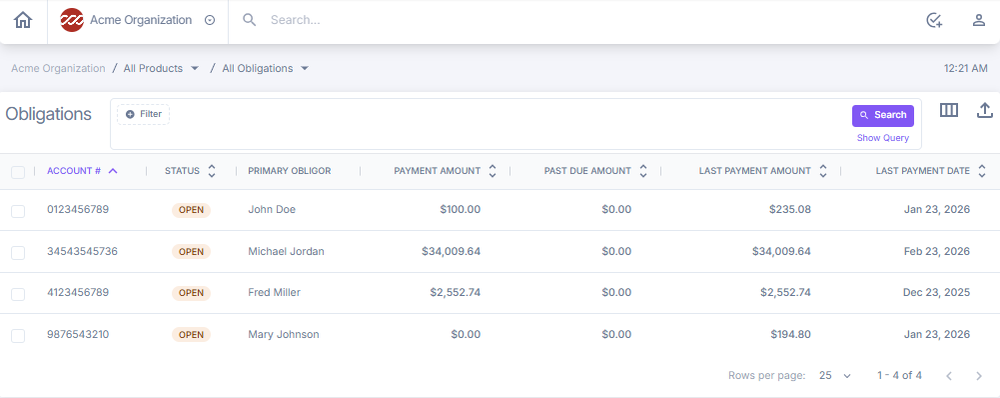Sort by Last Payment Amount column

tap(763, 171)
